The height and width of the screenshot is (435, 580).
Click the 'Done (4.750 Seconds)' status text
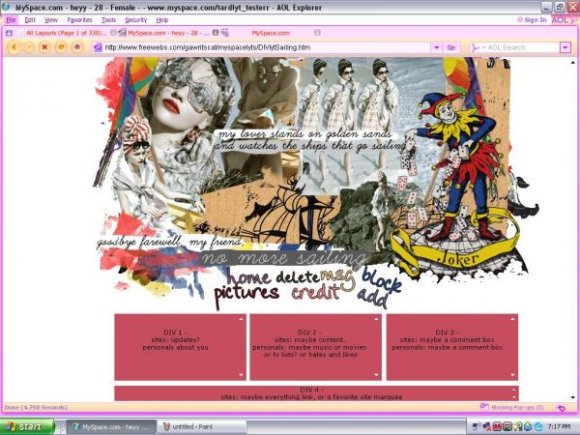36,408
